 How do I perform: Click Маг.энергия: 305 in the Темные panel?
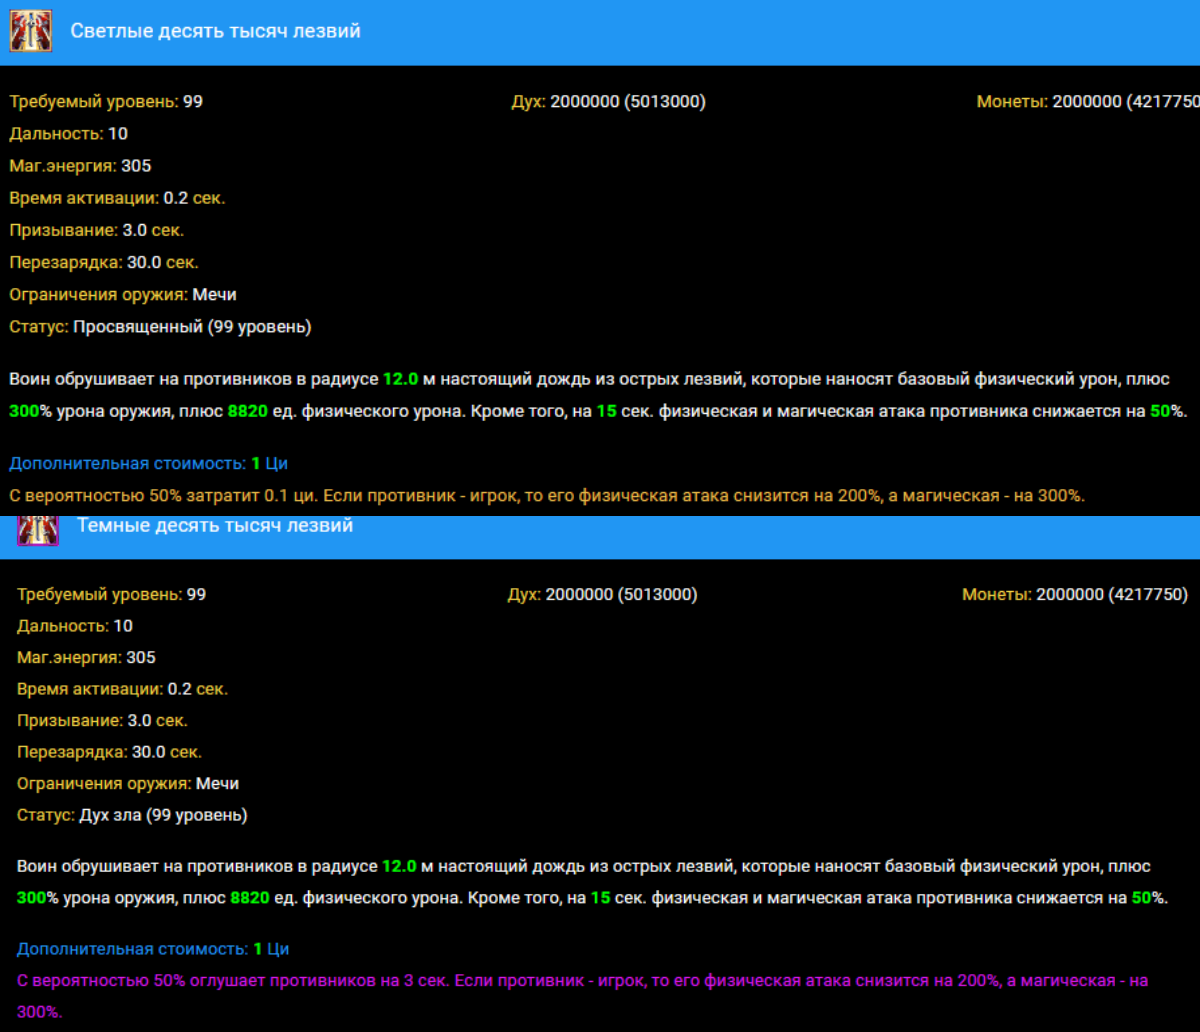(x=86, y=658)
